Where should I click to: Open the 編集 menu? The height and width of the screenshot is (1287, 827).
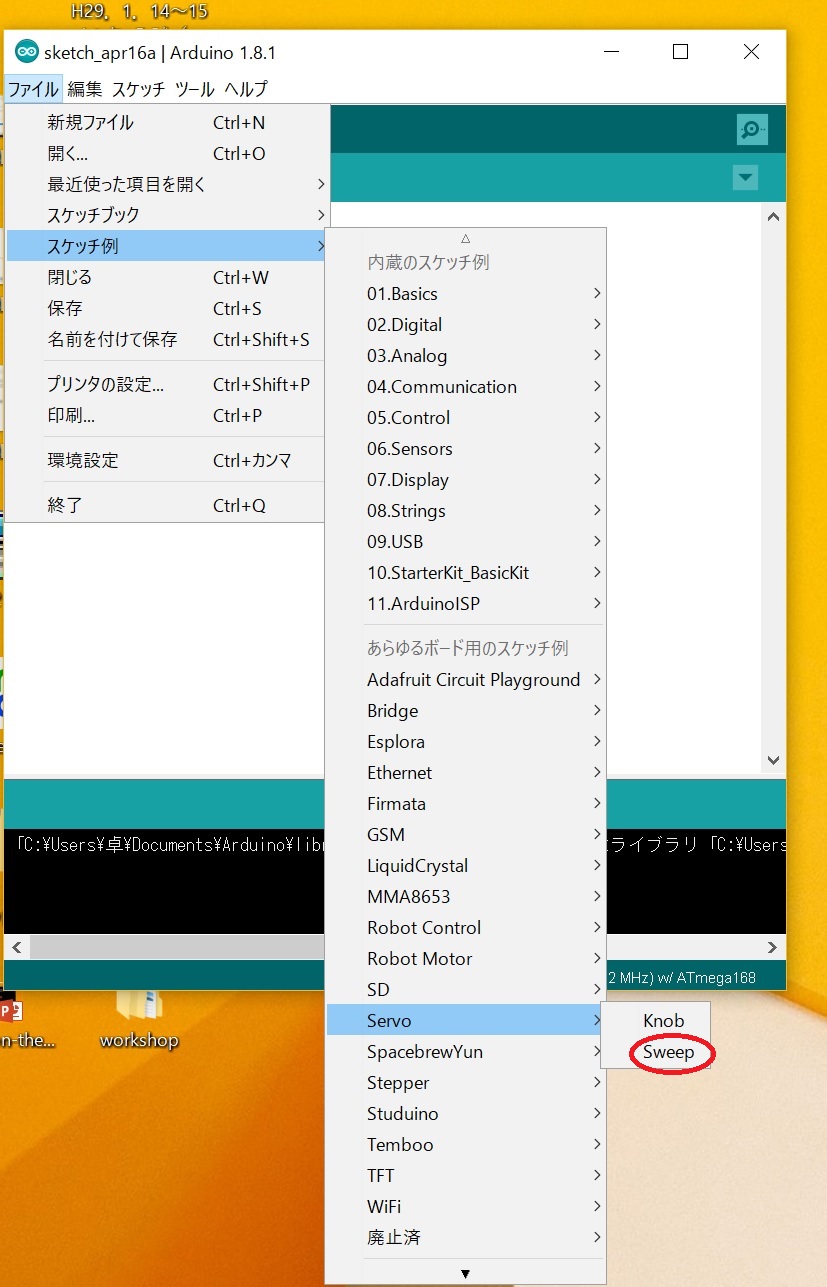pos(85,89)
